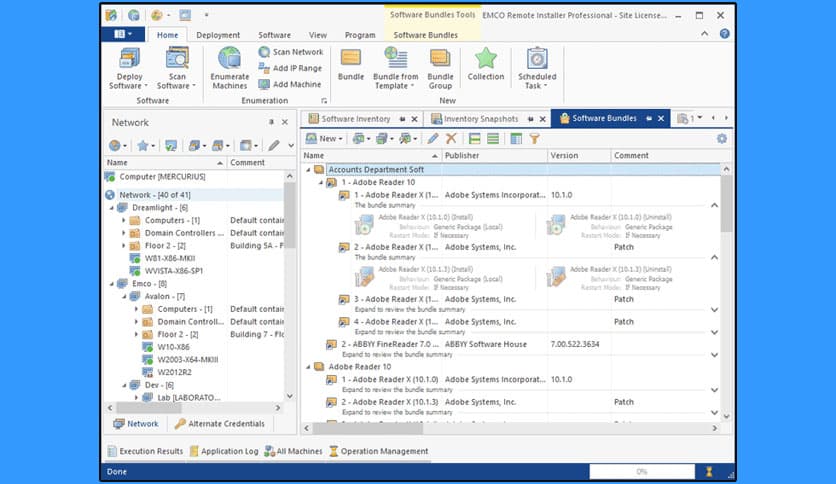Open the column chooser icon in bundles toolbar
The width and height of the screenshot is (836, 484).
pos(516,139)
